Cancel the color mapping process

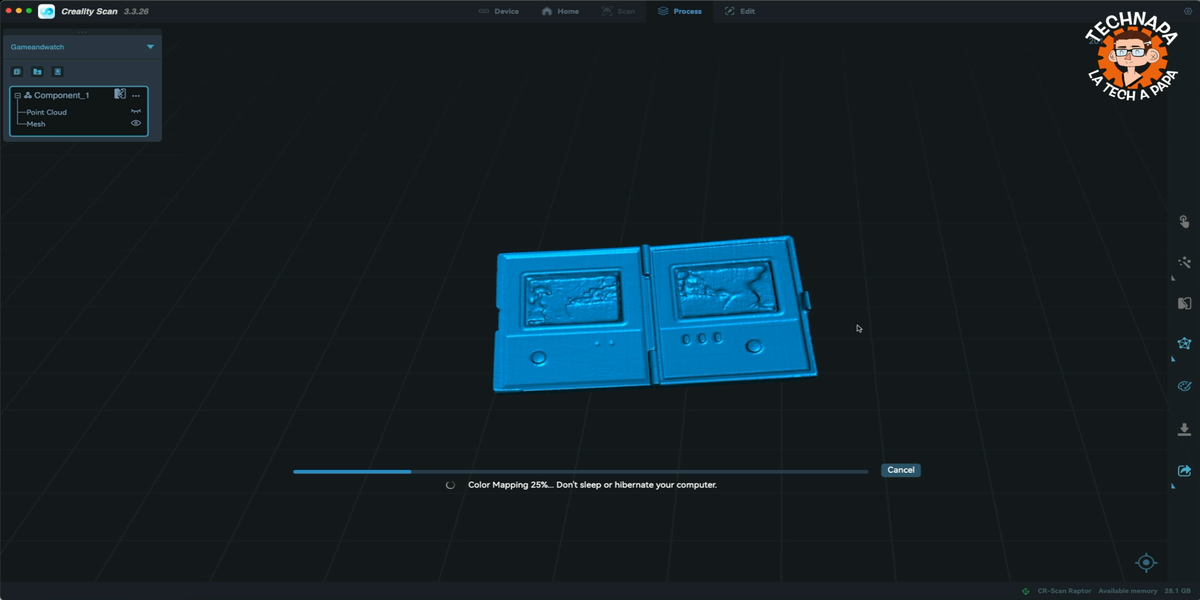(x=900, y=470)
